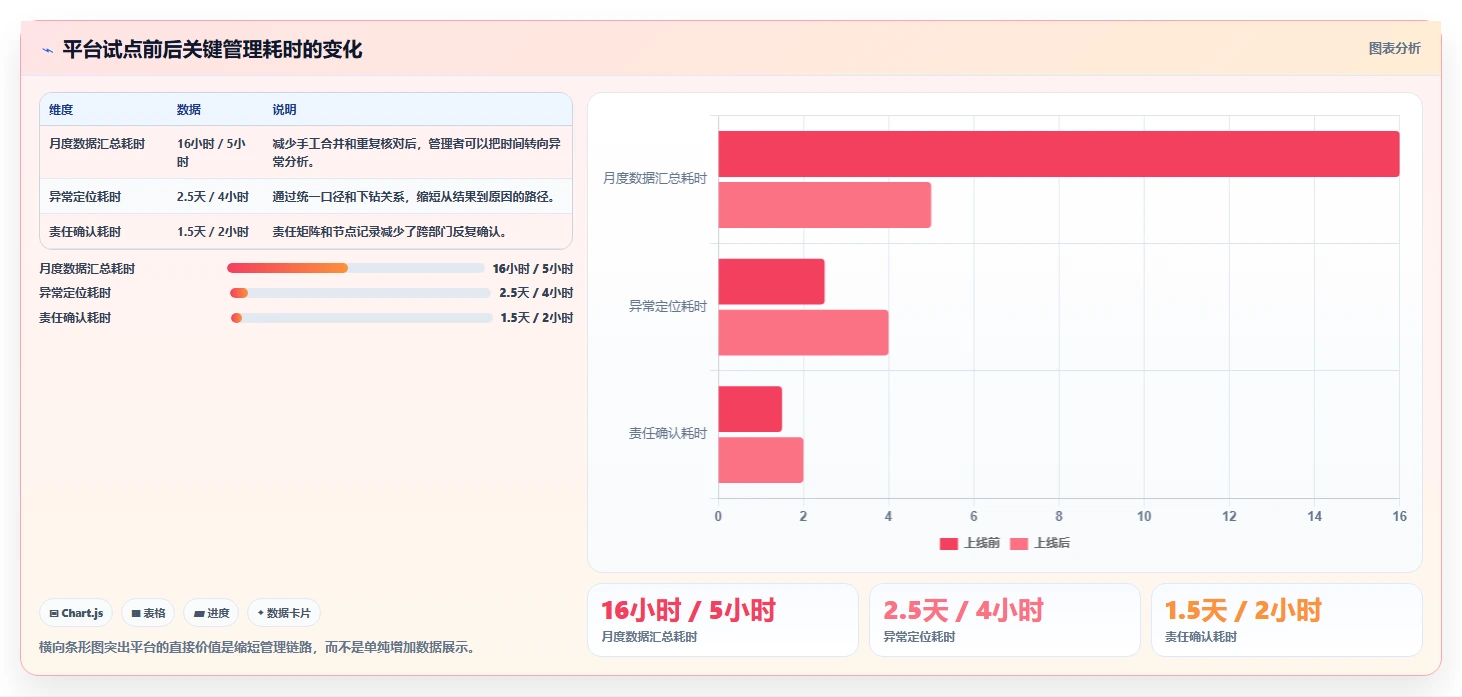The image size is (1462, 697).
Task: Click the 1.5天 / 2小时 data card
Action: (1287, 620)
